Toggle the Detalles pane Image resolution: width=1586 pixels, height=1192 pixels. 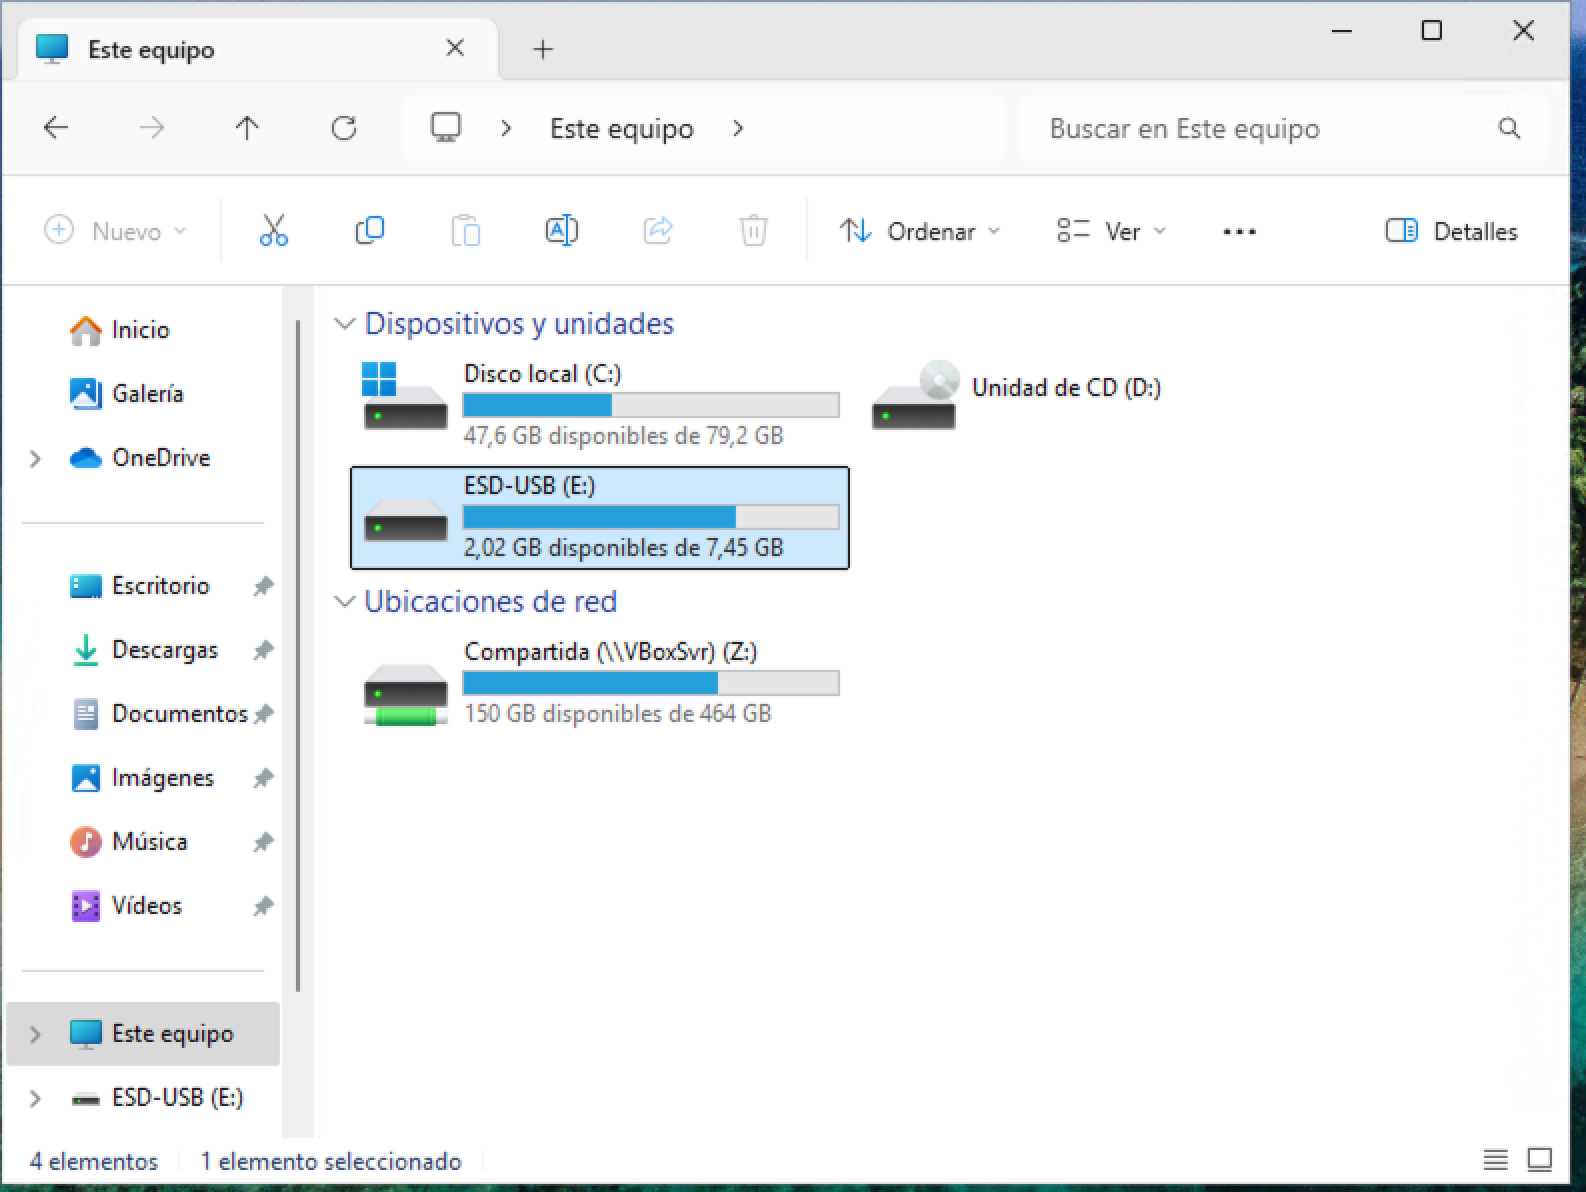1451,231
